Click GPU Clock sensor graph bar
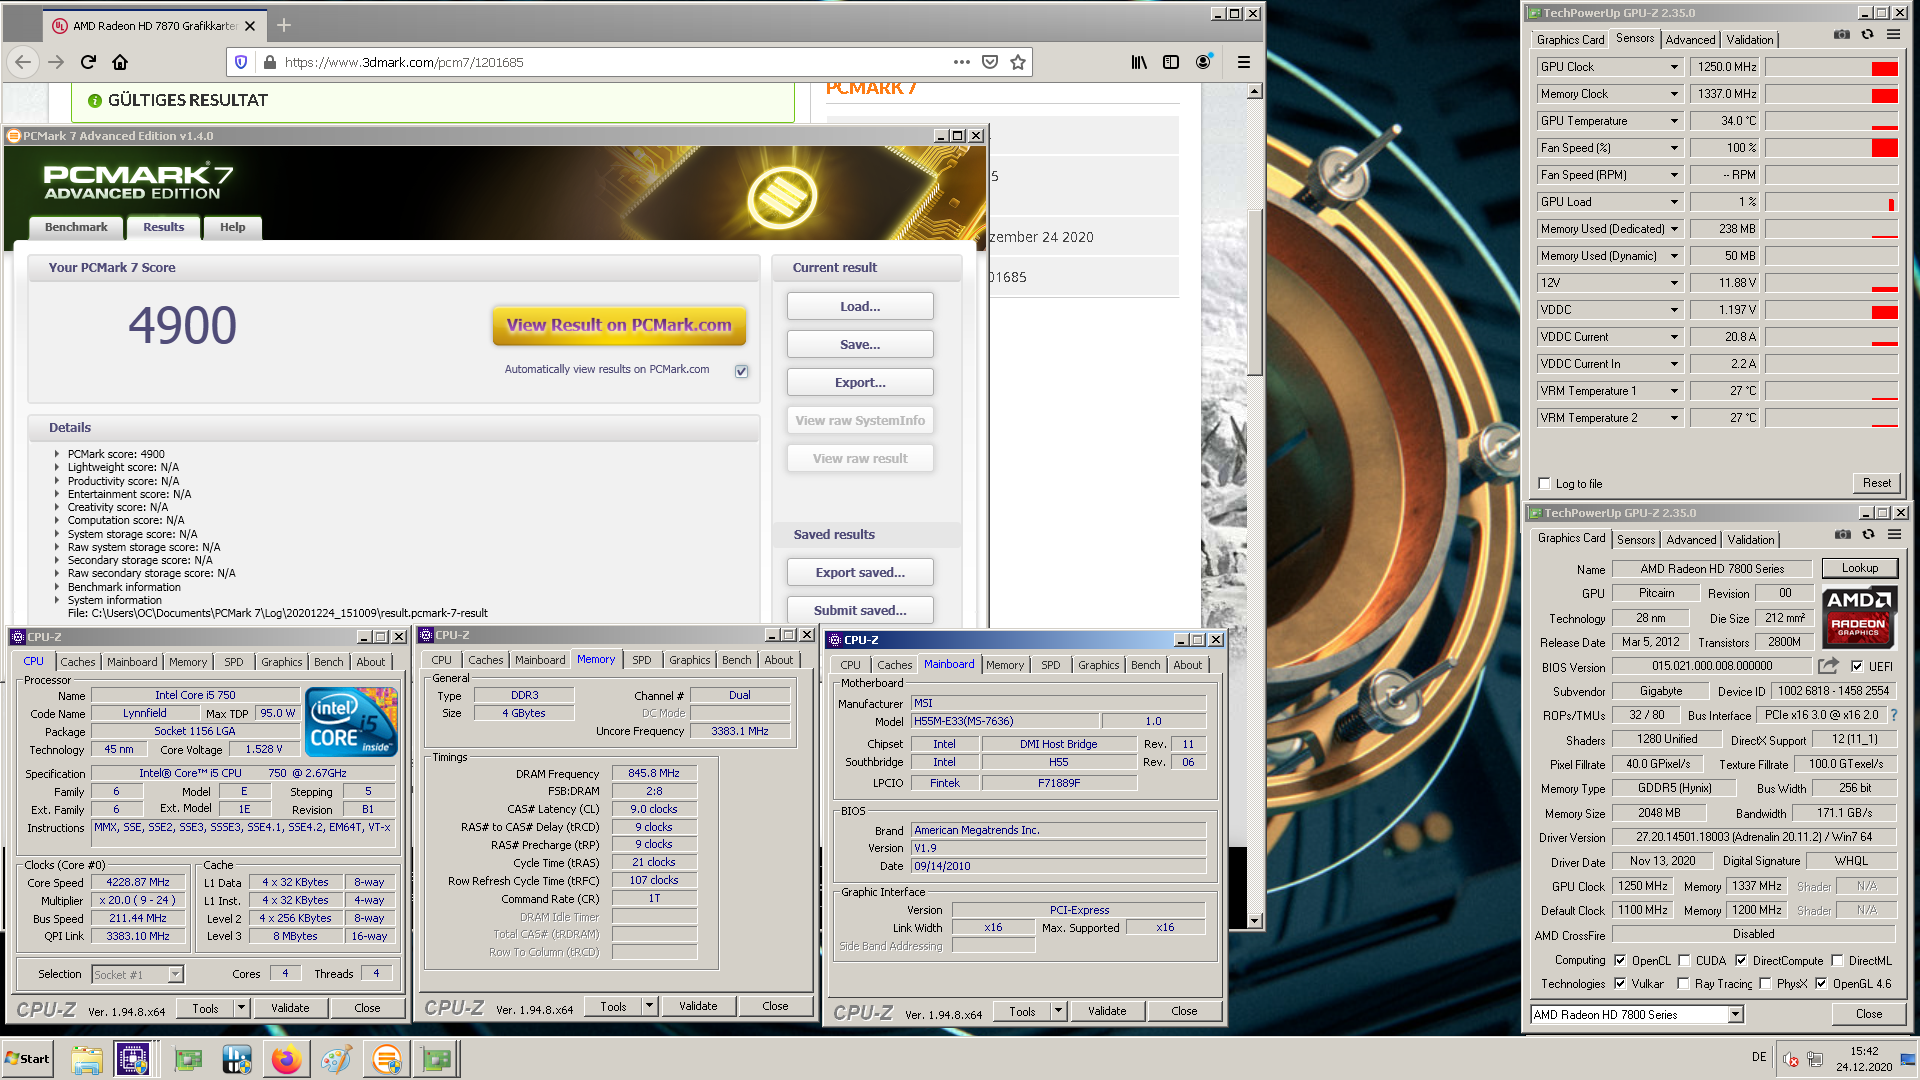The height and width of the screenshot is (1080, 1920). (1832, 67)
